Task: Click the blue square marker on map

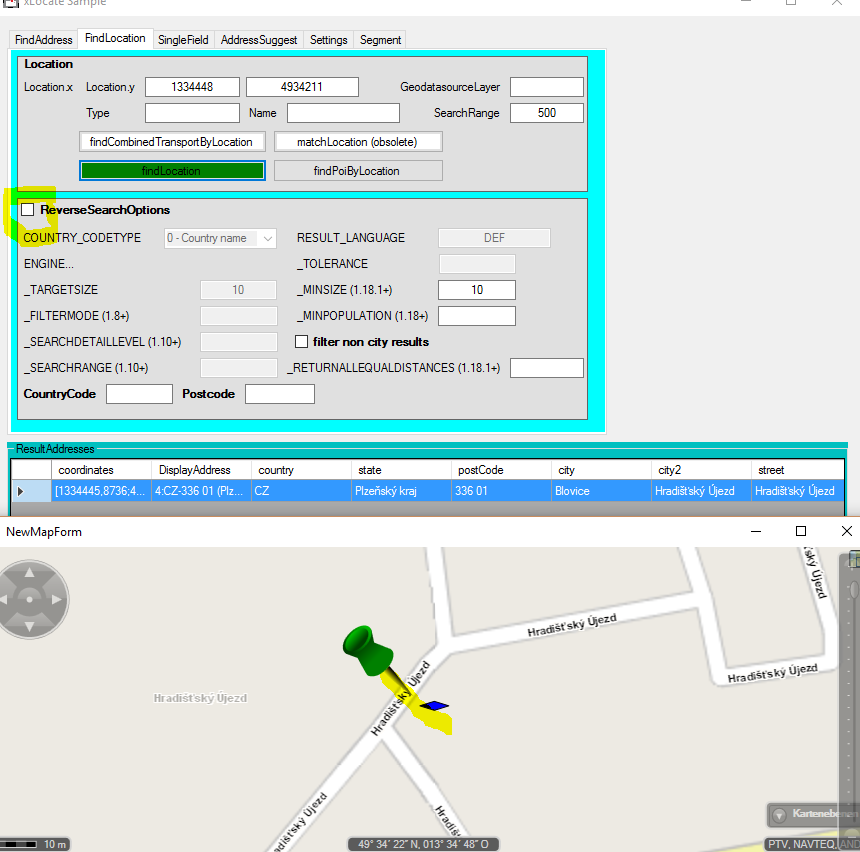Action: tap(434, 706)
